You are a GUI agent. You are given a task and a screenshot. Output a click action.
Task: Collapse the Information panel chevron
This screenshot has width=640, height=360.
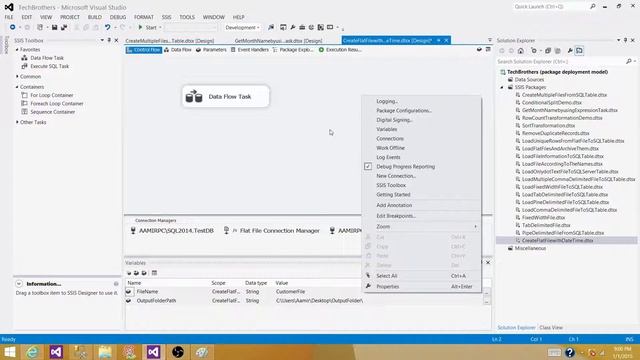(x=19, y=284)
